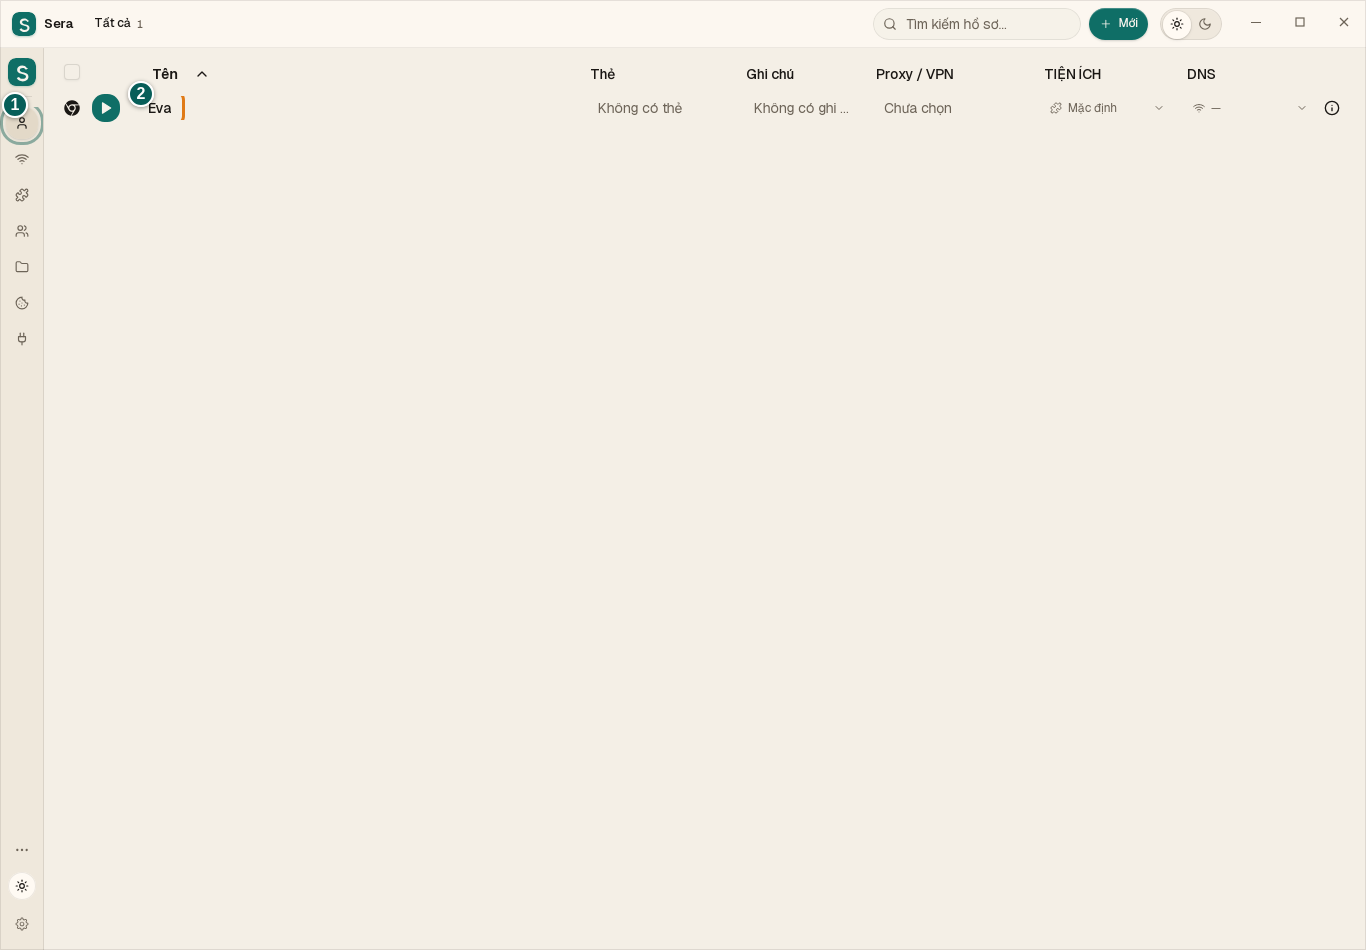
Task: Add a tag via Không có thẻ
Action: pos(640,108)
